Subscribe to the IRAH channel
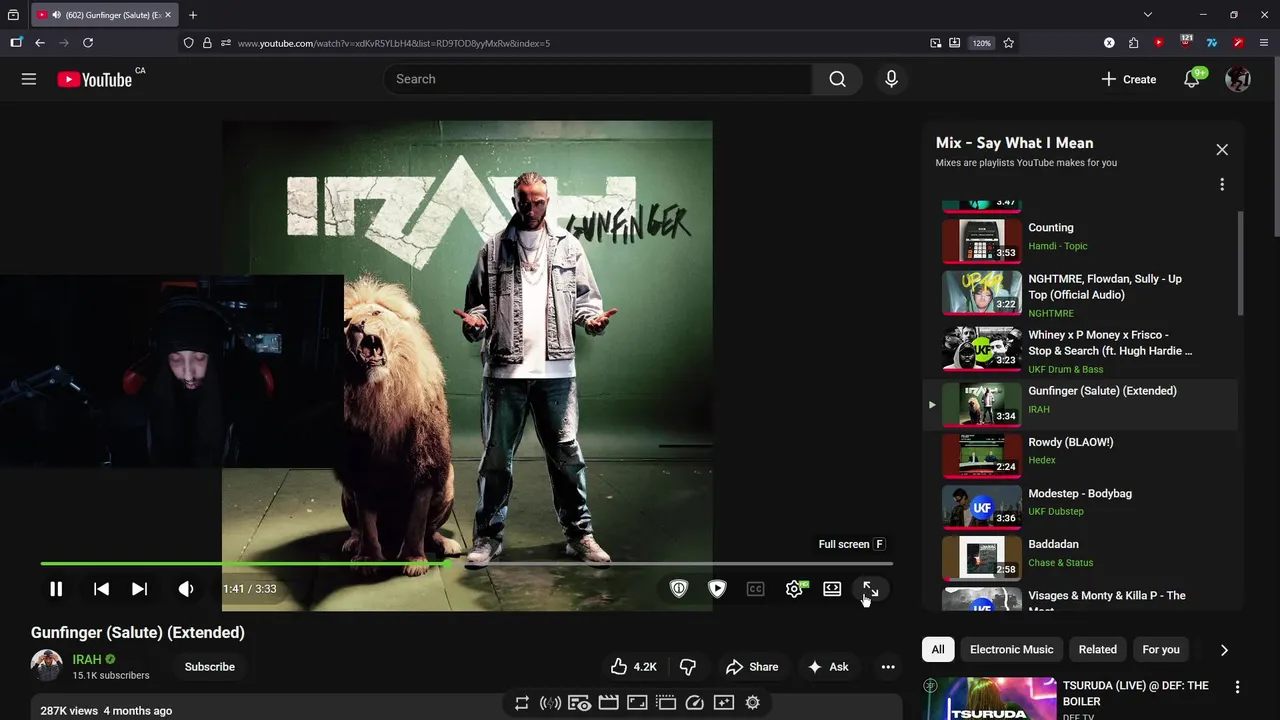Screen dimensions: 1280x720 click(x=210, y=667)
